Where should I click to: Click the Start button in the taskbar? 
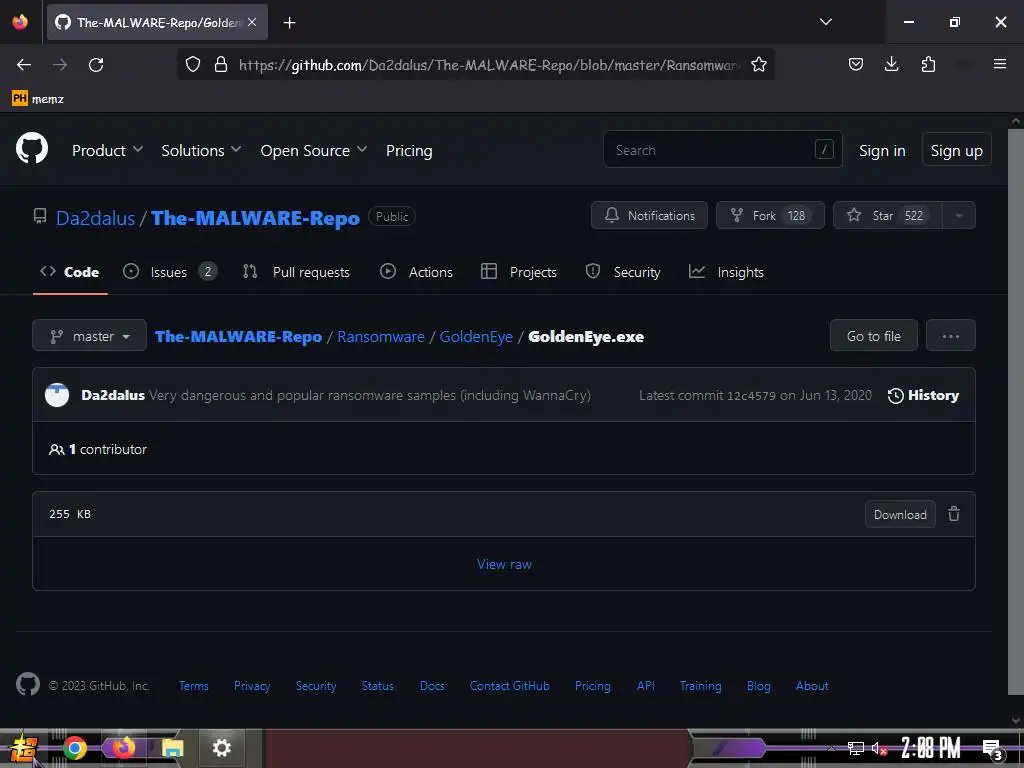click(x=24, y=748)
